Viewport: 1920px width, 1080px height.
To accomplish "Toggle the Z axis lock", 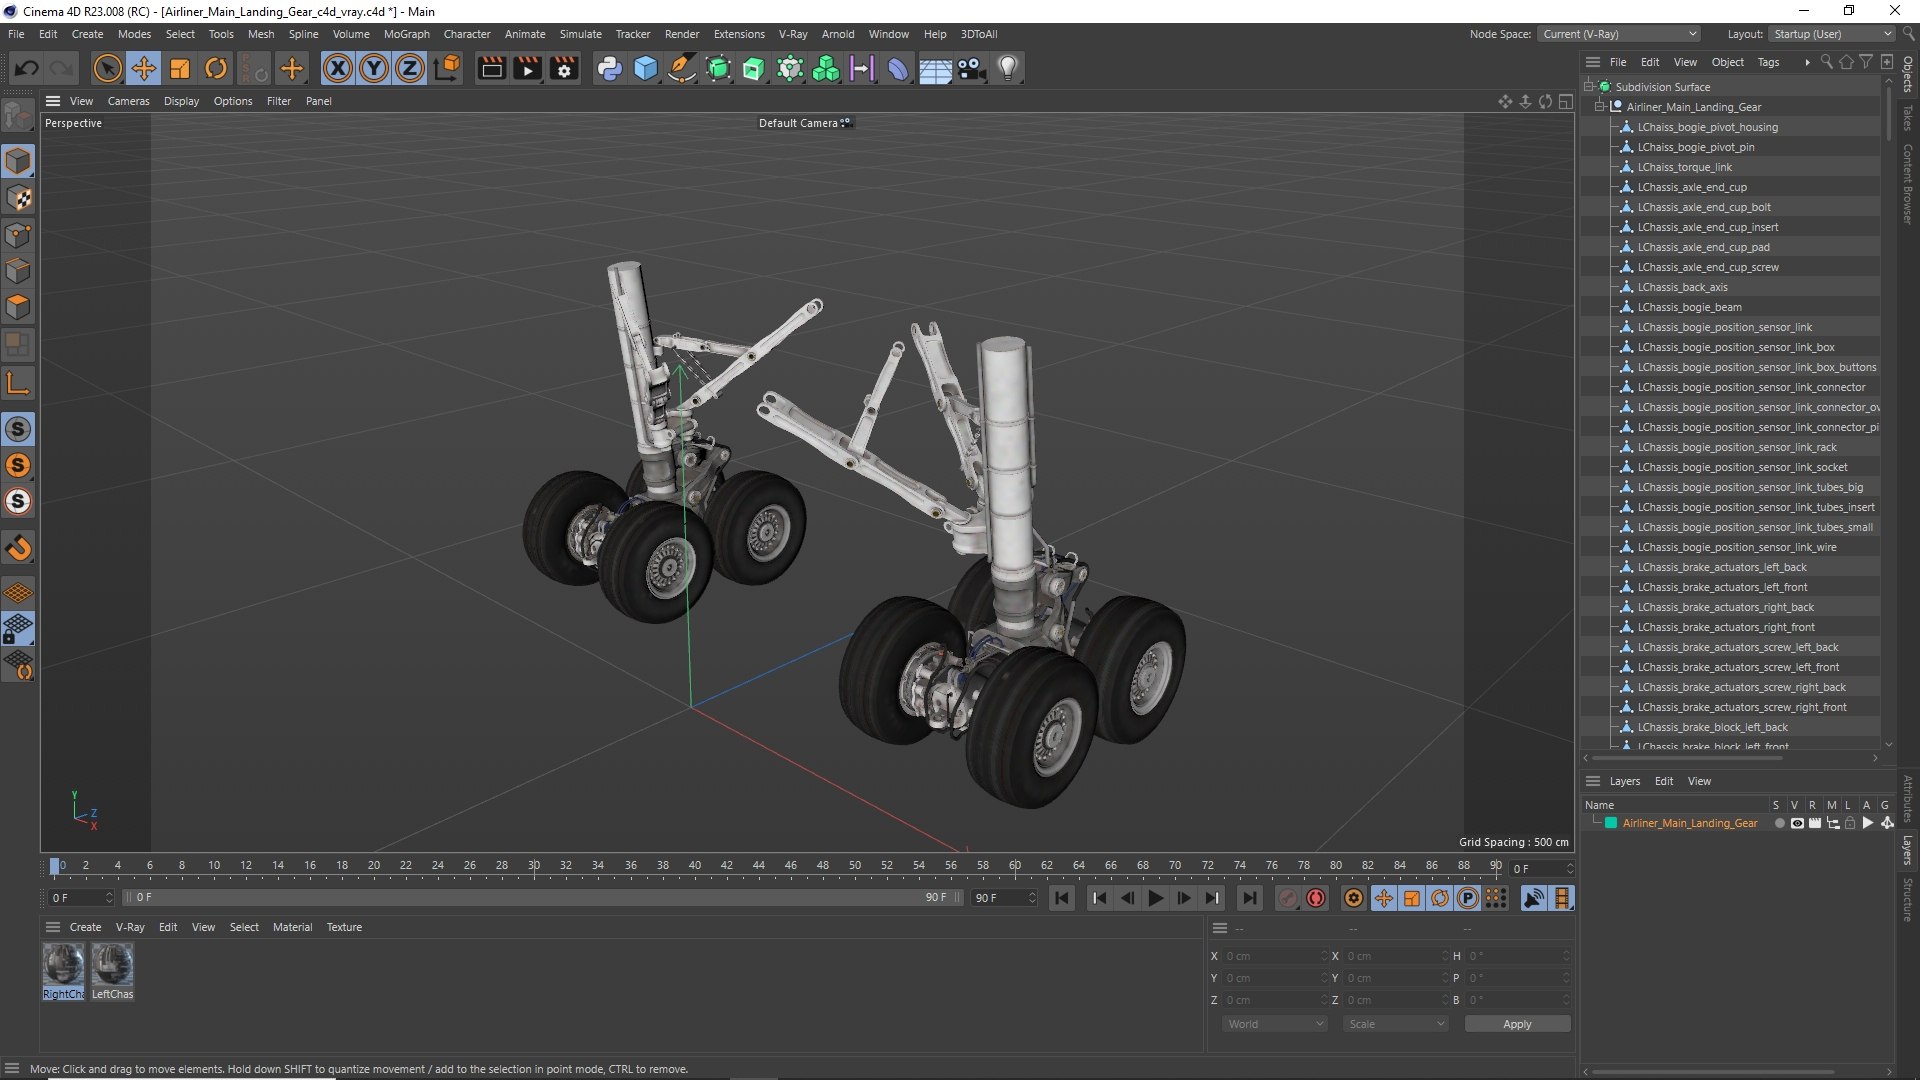I will coord(410,68).
